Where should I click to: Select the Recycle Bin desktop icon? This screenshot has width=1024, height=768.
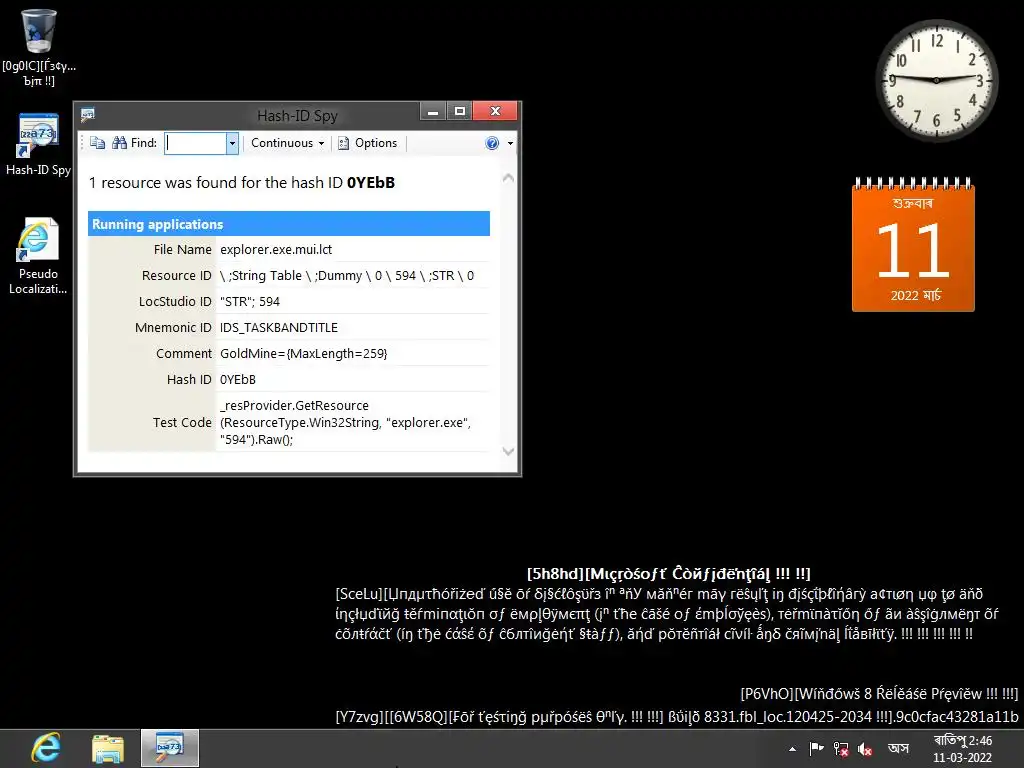point(39,48)
